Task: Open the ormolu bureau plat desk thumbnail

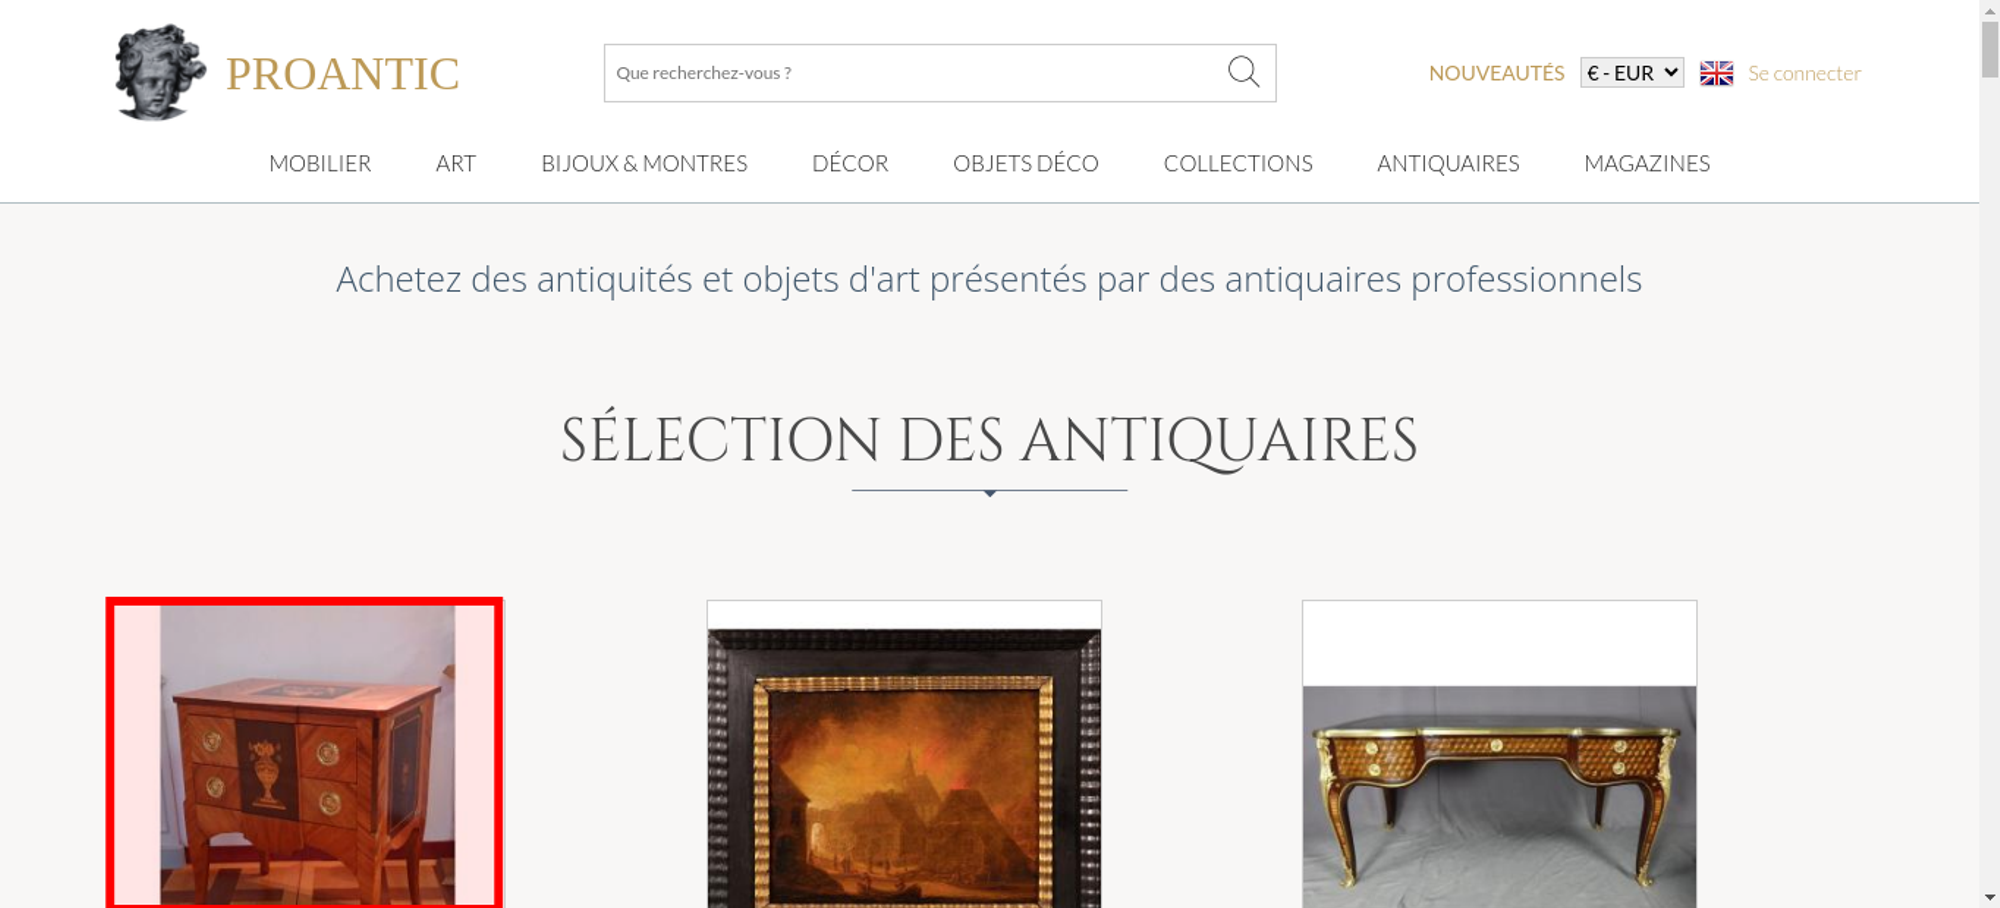Action: [1499, 755]
